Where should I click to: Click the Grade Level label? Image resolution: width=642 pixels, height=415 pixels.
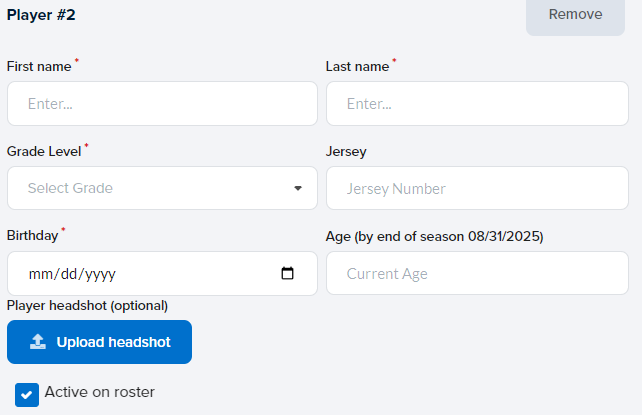coord(44,151)
